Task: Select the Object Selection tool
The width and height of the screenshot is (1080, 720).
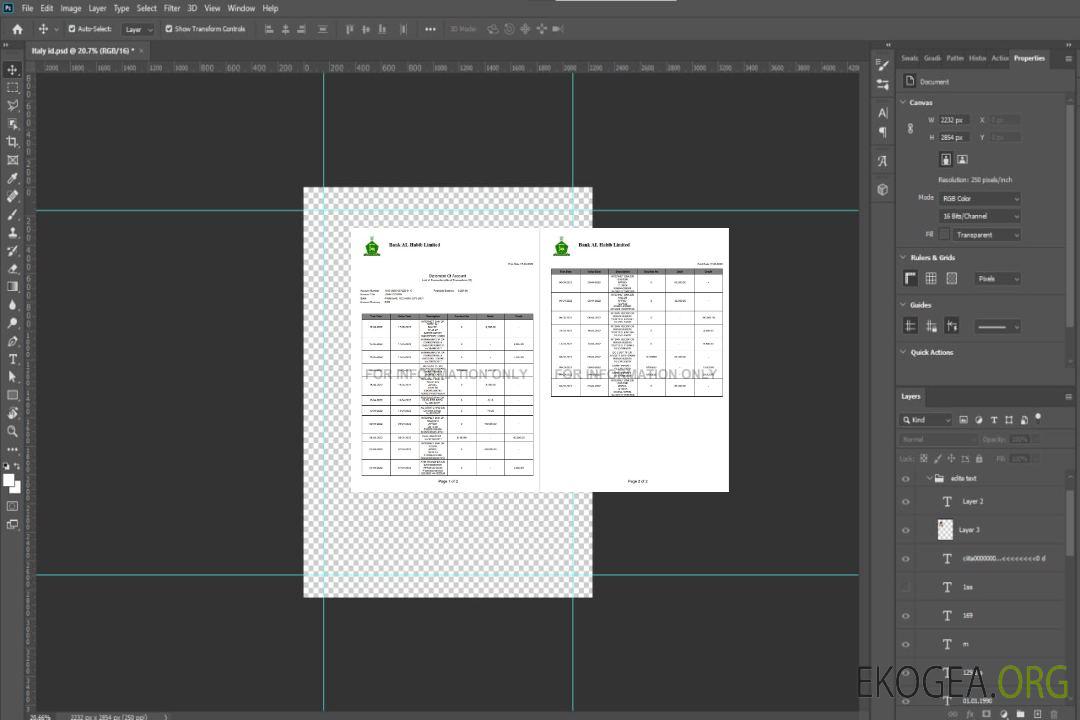Action: [12, 124]
